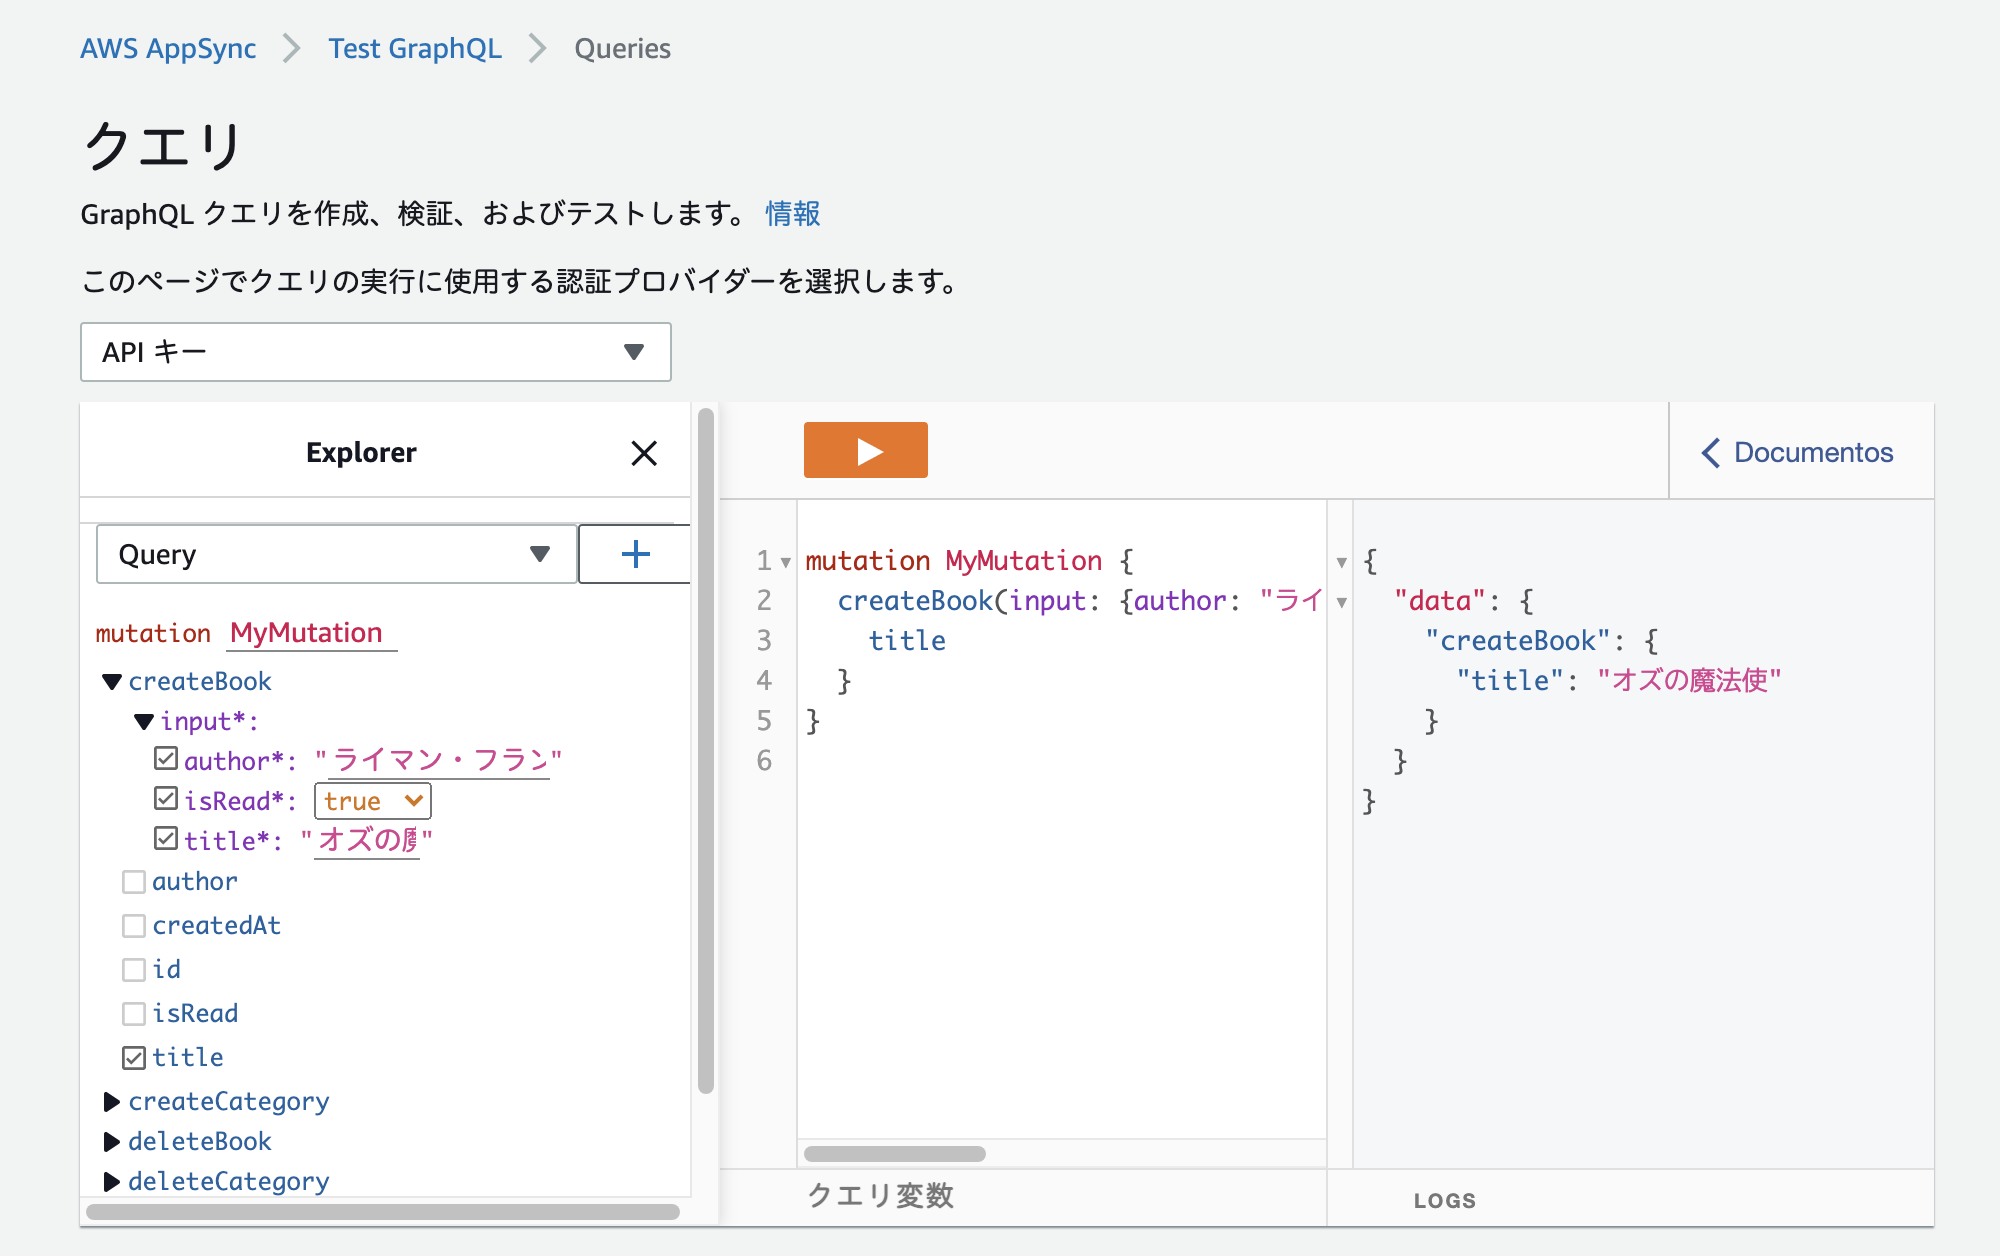Screen dimensions: 2000x1256
Task: Uncheck the title return field
Action: click(134, 1058)
